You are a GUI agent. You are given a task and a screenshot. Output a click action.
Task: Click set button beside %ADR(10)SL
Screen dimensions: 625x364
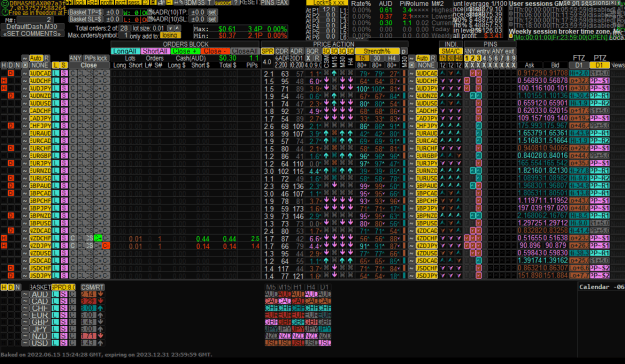(x=212, y=19)
